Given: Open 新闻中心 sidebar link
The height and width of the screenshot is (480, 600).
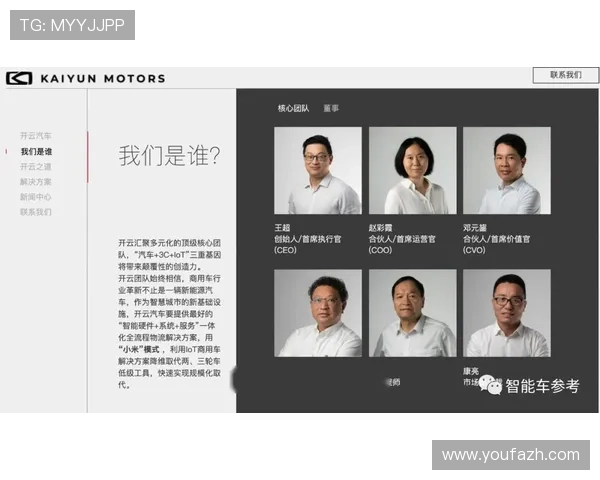Looking at the screenshot, I should 36,197.
